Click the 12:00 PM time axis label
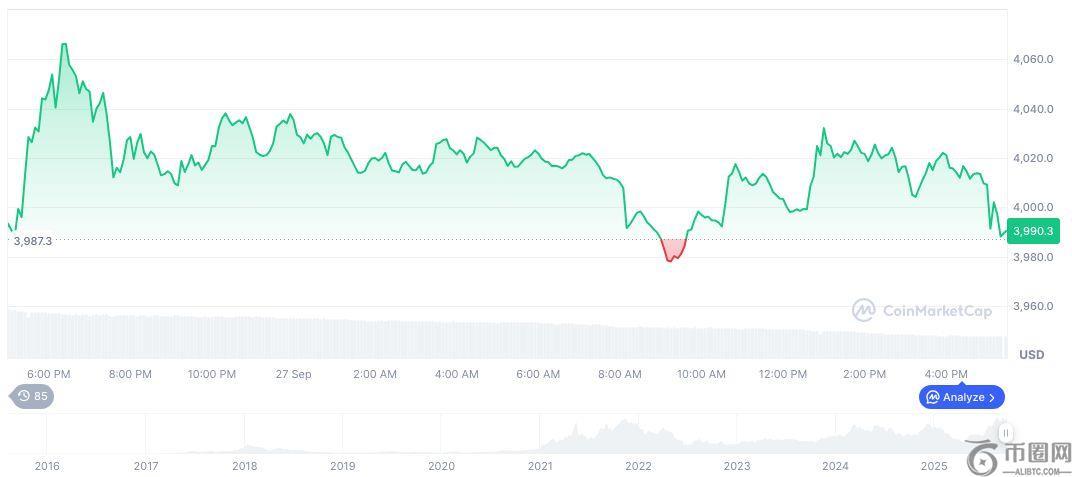This screenshot has width=1072, height=477. (x=783, y=374)
